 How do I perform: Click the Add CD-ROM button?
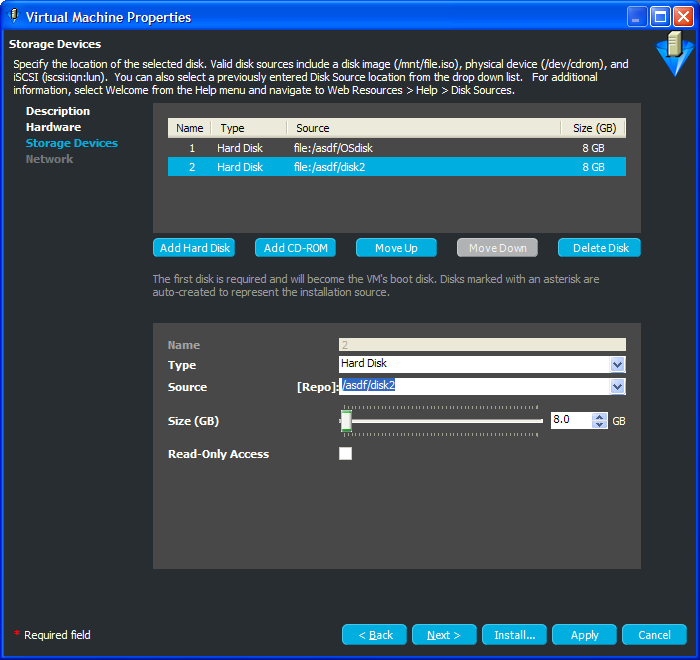[x=295, y=248]
